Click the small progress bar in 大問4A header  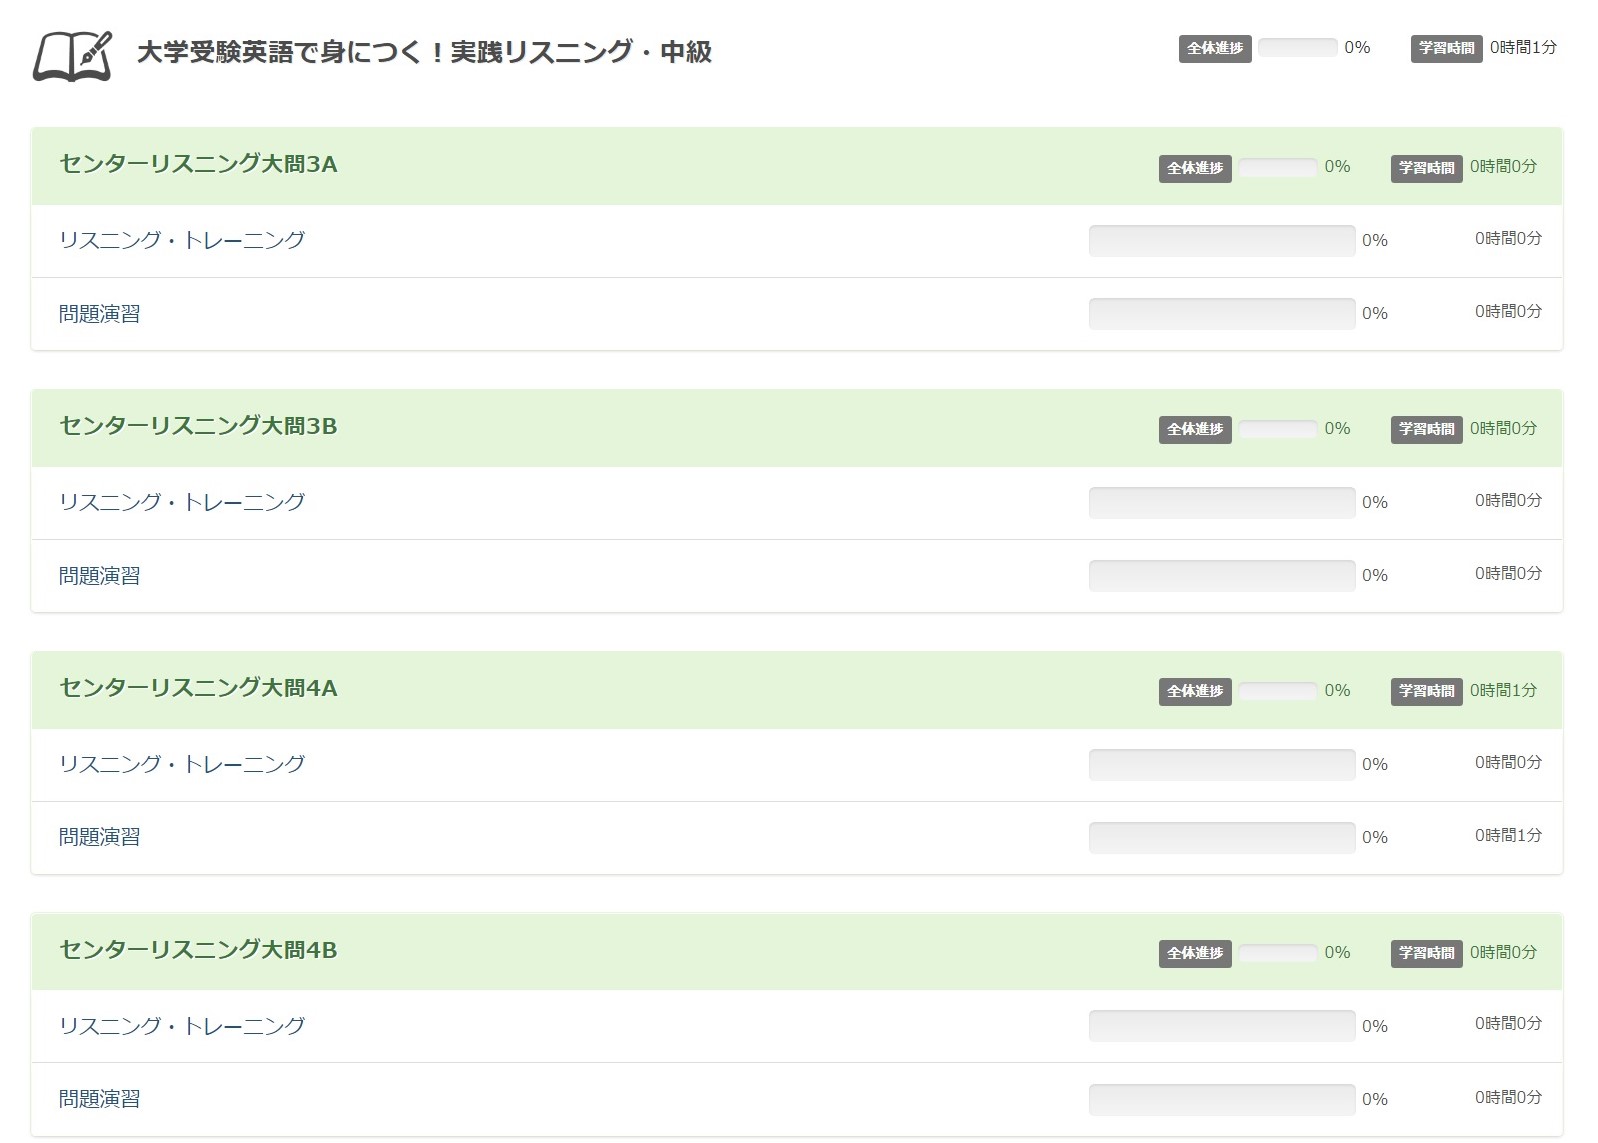pyautogui.click(x=1278, y=691)
